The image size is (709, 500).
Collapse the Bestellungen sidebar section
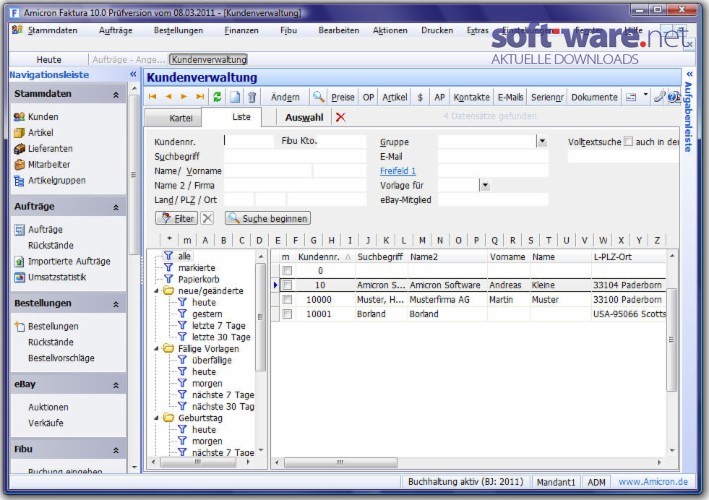click(116, 304)
